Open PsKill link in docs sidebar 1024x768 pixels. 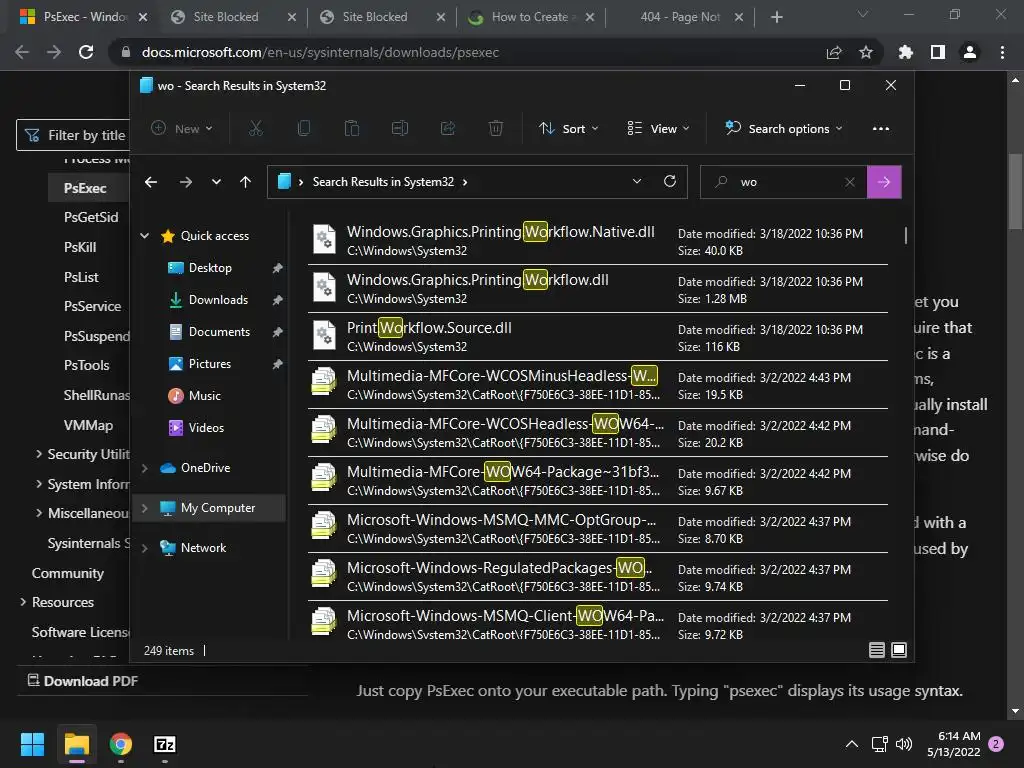coord(80,247)
